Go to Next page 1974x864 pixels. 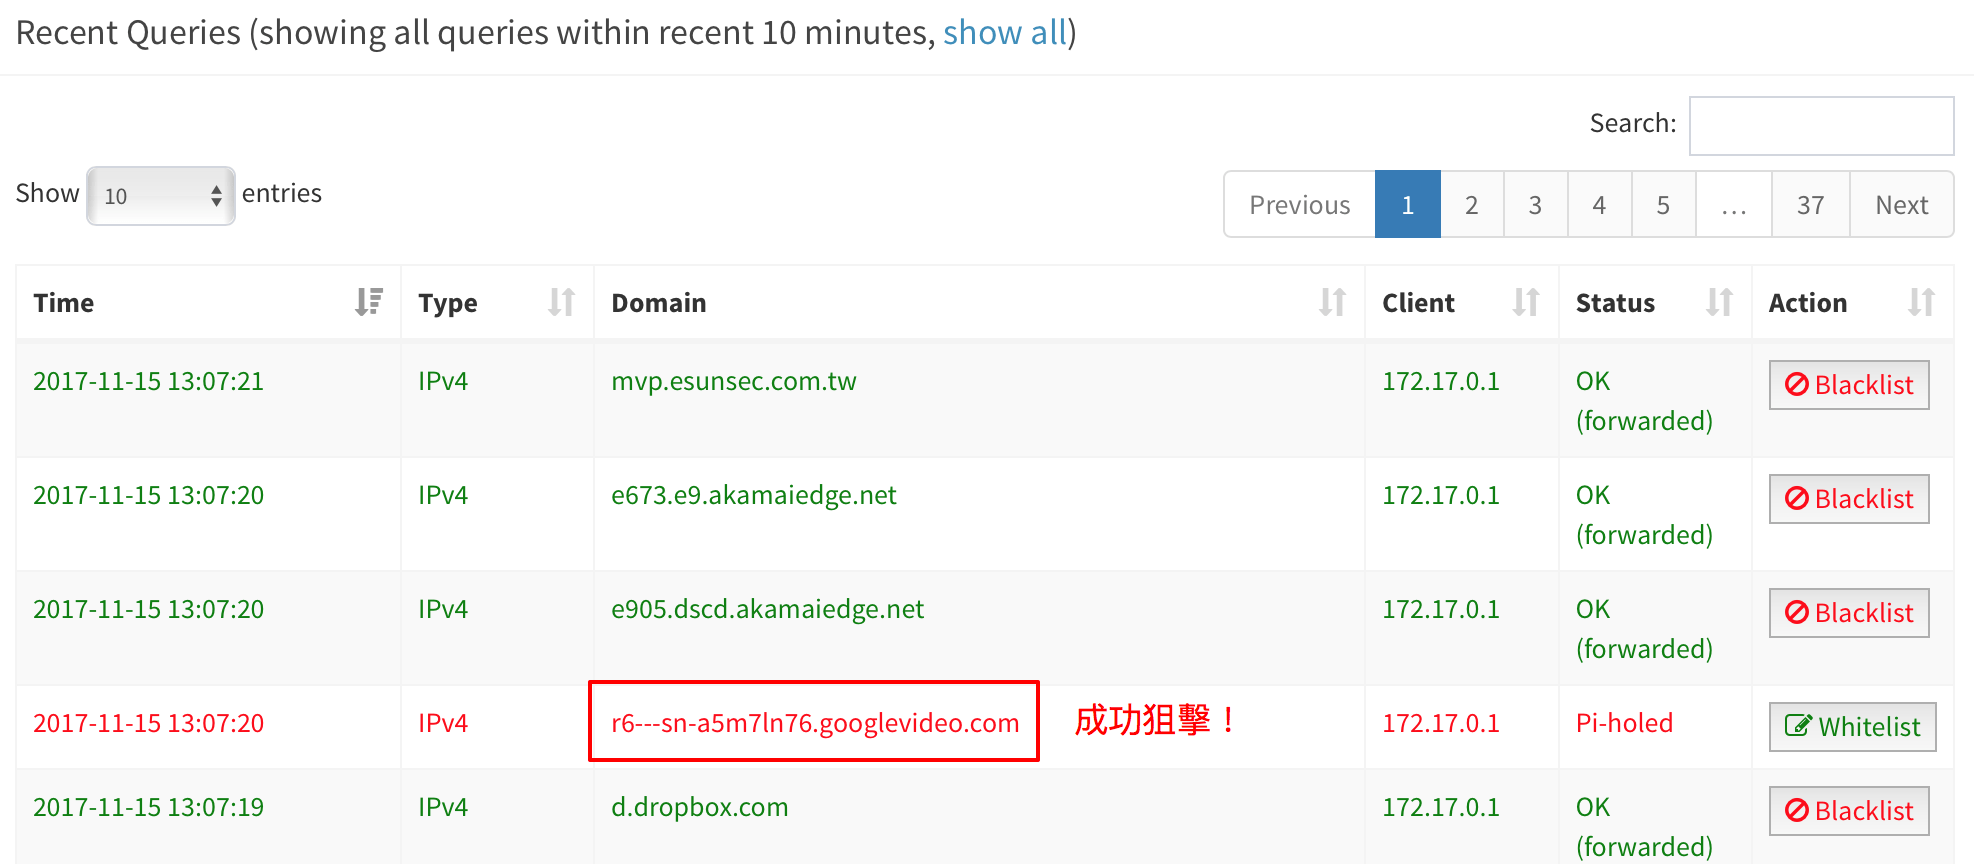click(1901, 204)
